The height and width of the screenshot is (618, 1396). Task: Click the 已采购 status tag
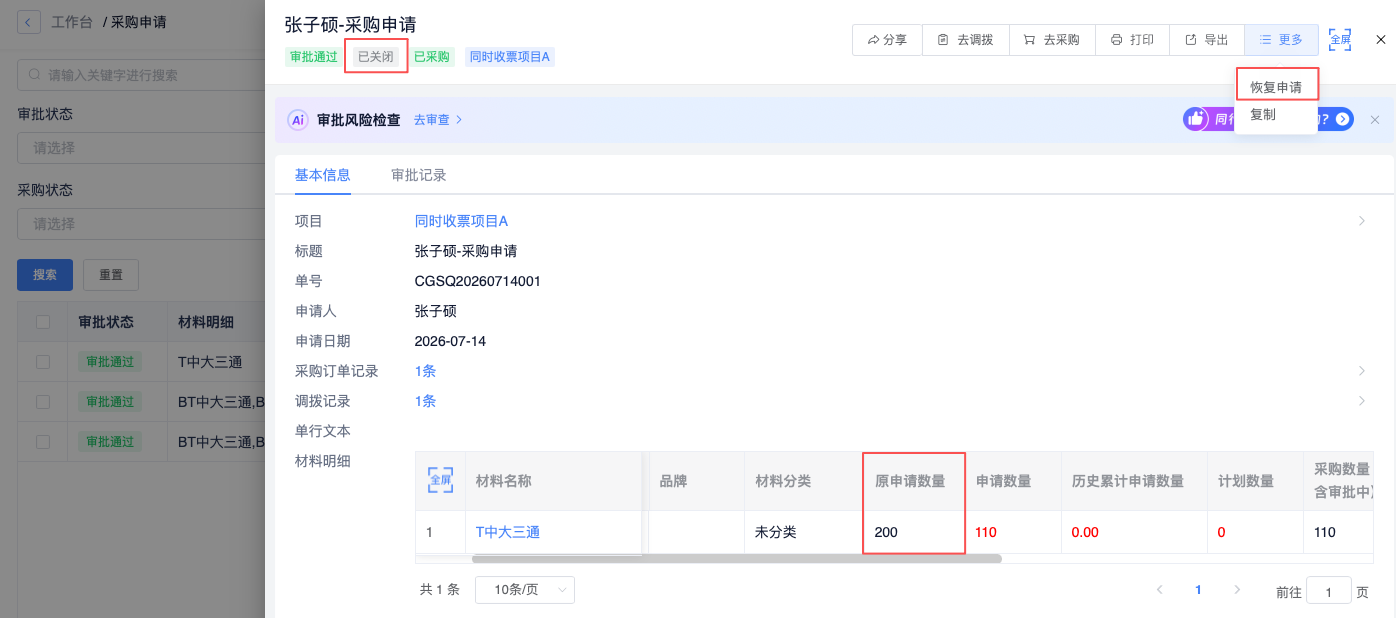coord(432,57)
